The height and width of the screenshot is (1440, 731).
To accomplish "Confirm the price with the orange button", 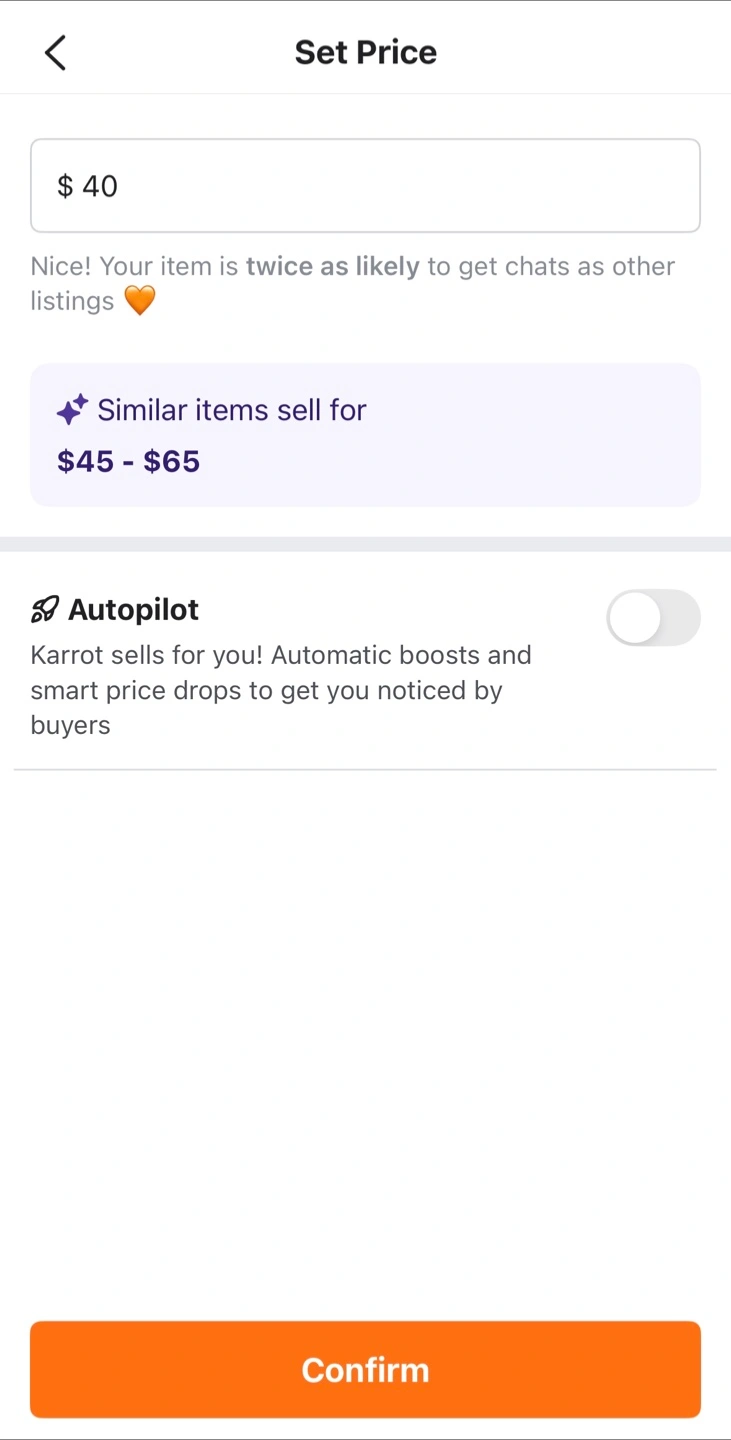I will [365, 1369].
